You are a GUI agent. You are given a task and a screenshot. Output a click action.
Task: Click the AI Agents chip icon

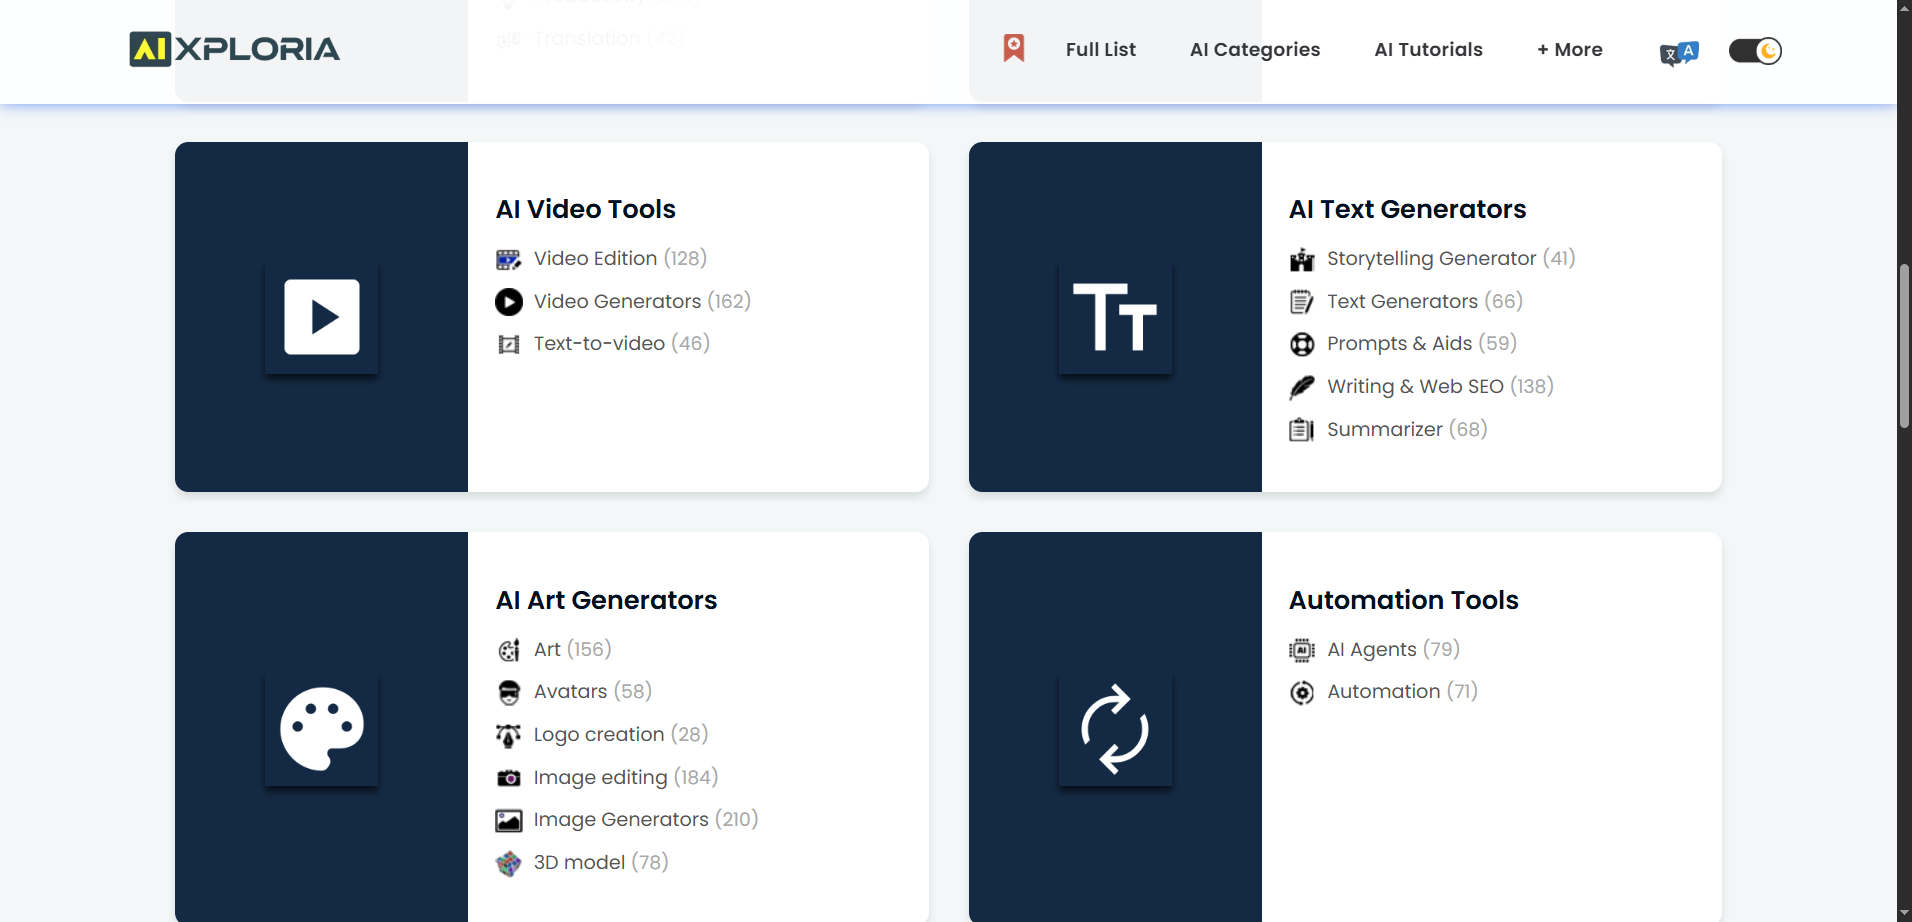click(1302, 650)
